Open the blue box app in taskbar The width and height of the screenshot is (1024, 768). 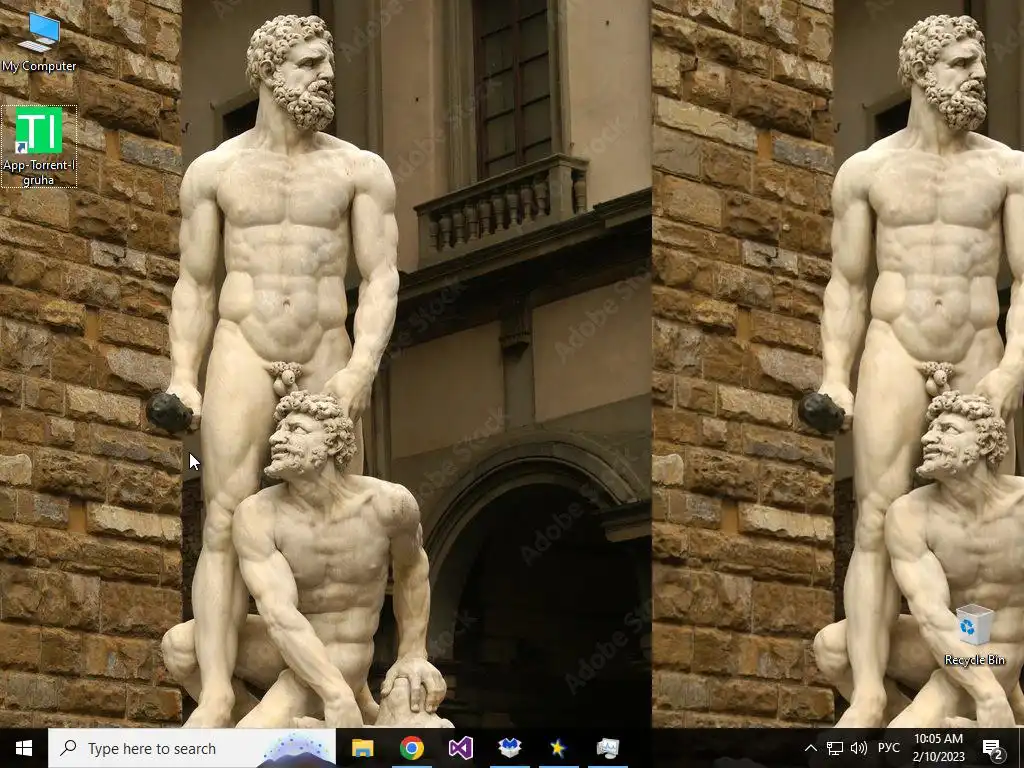point(509,748)
